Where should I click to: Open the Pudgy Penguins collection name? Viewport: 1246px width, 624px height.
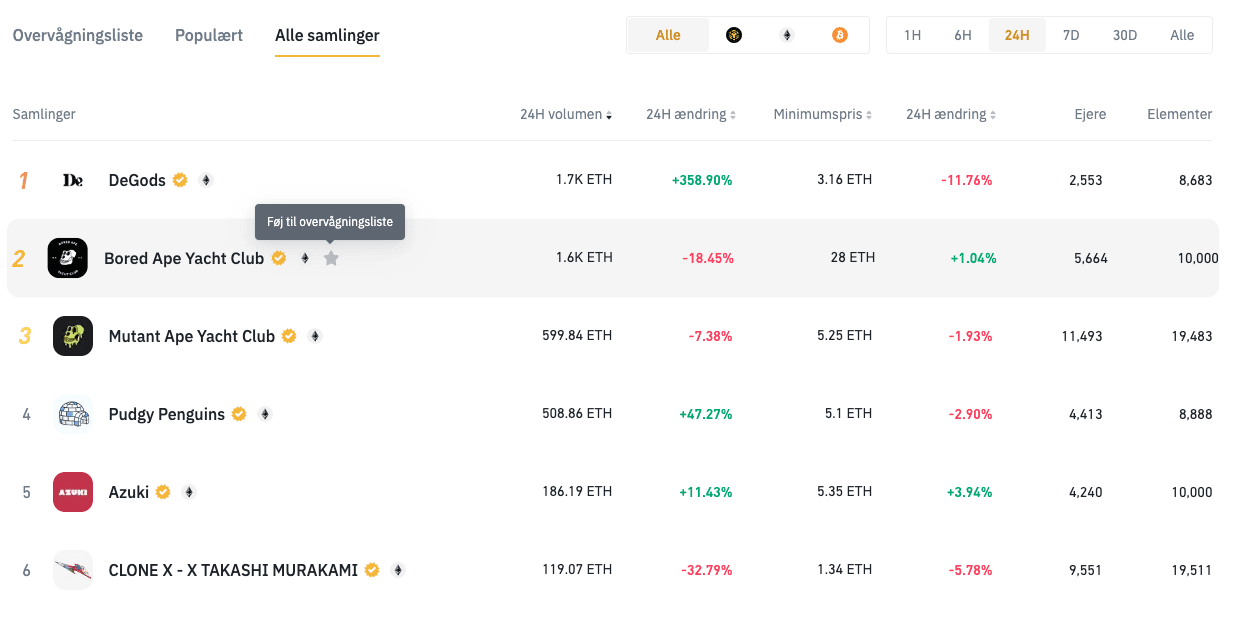pyautogui.click(x=167, y=414)
